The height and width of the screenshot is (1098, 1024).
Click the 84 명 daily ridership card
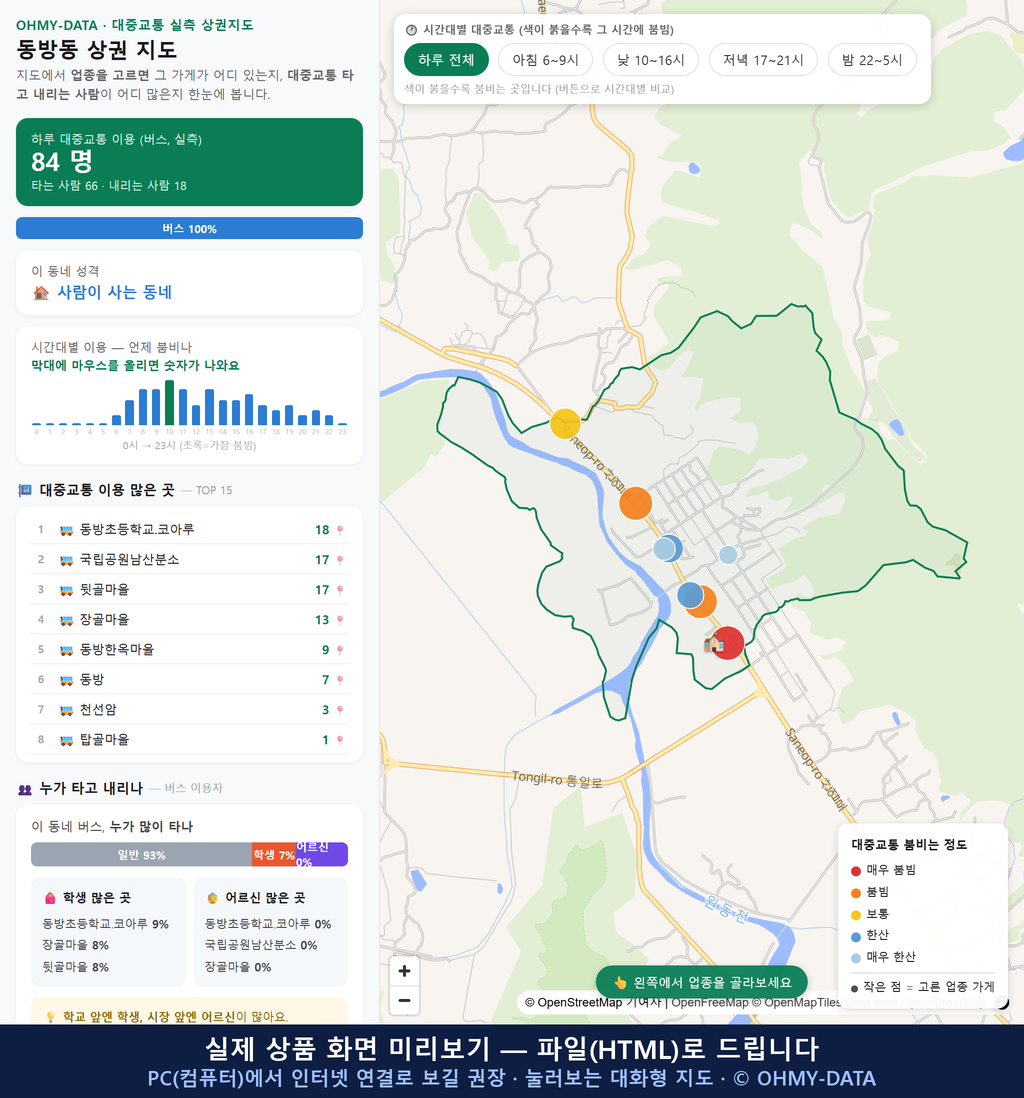[x=189, y=162]
